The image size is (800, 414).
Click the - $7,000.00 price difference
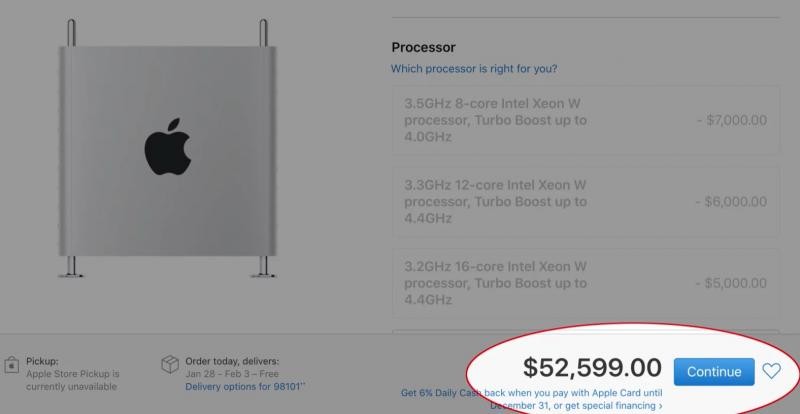coord(731,120)
